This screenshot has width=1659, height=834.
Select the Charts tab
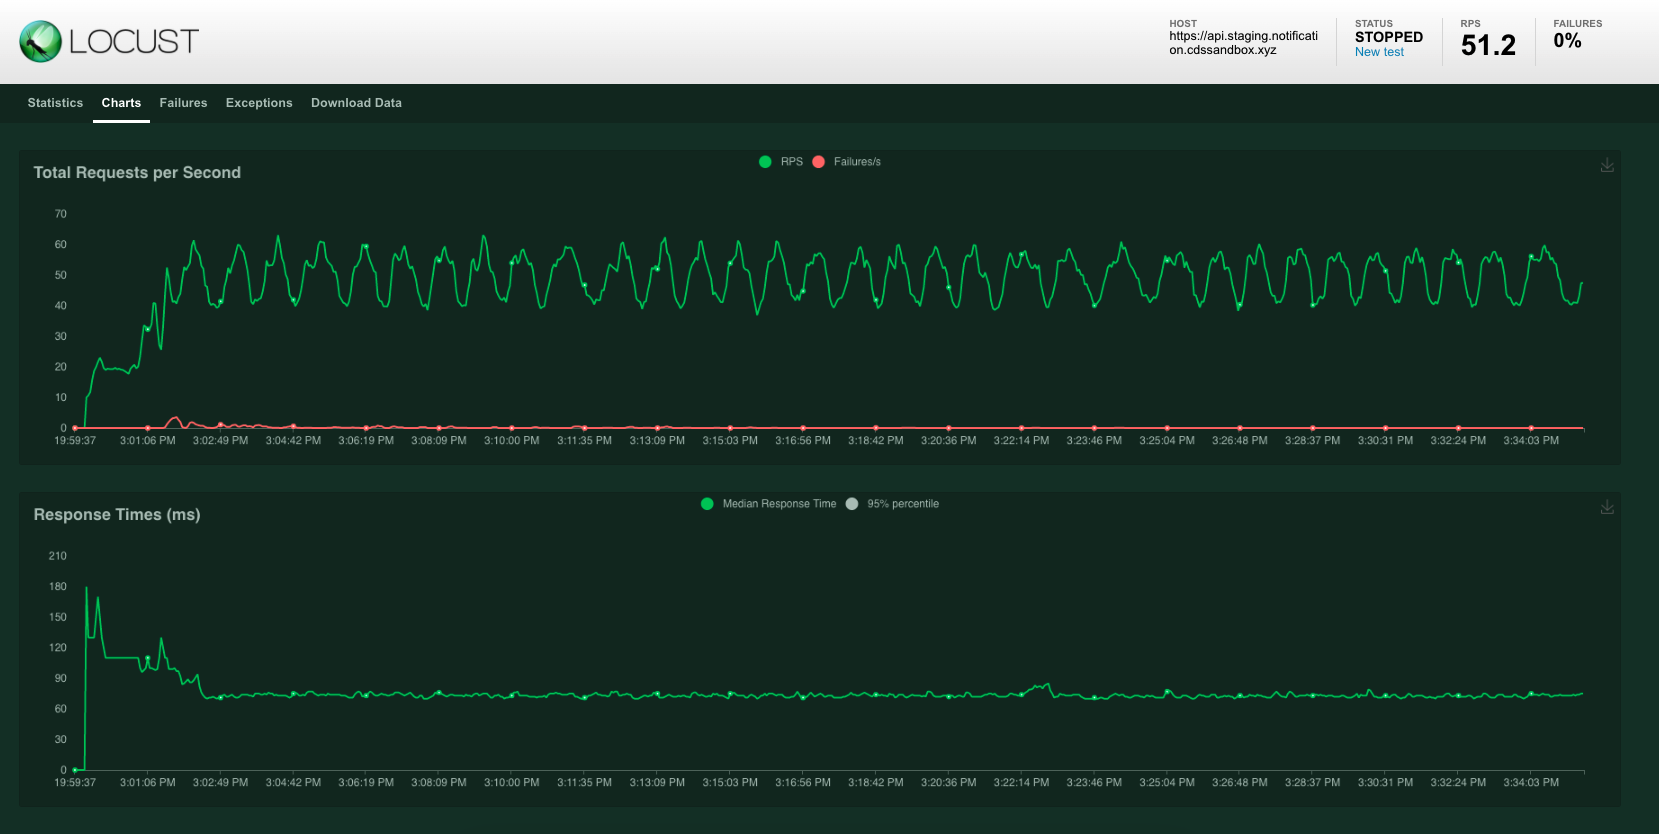coord(121,103)
